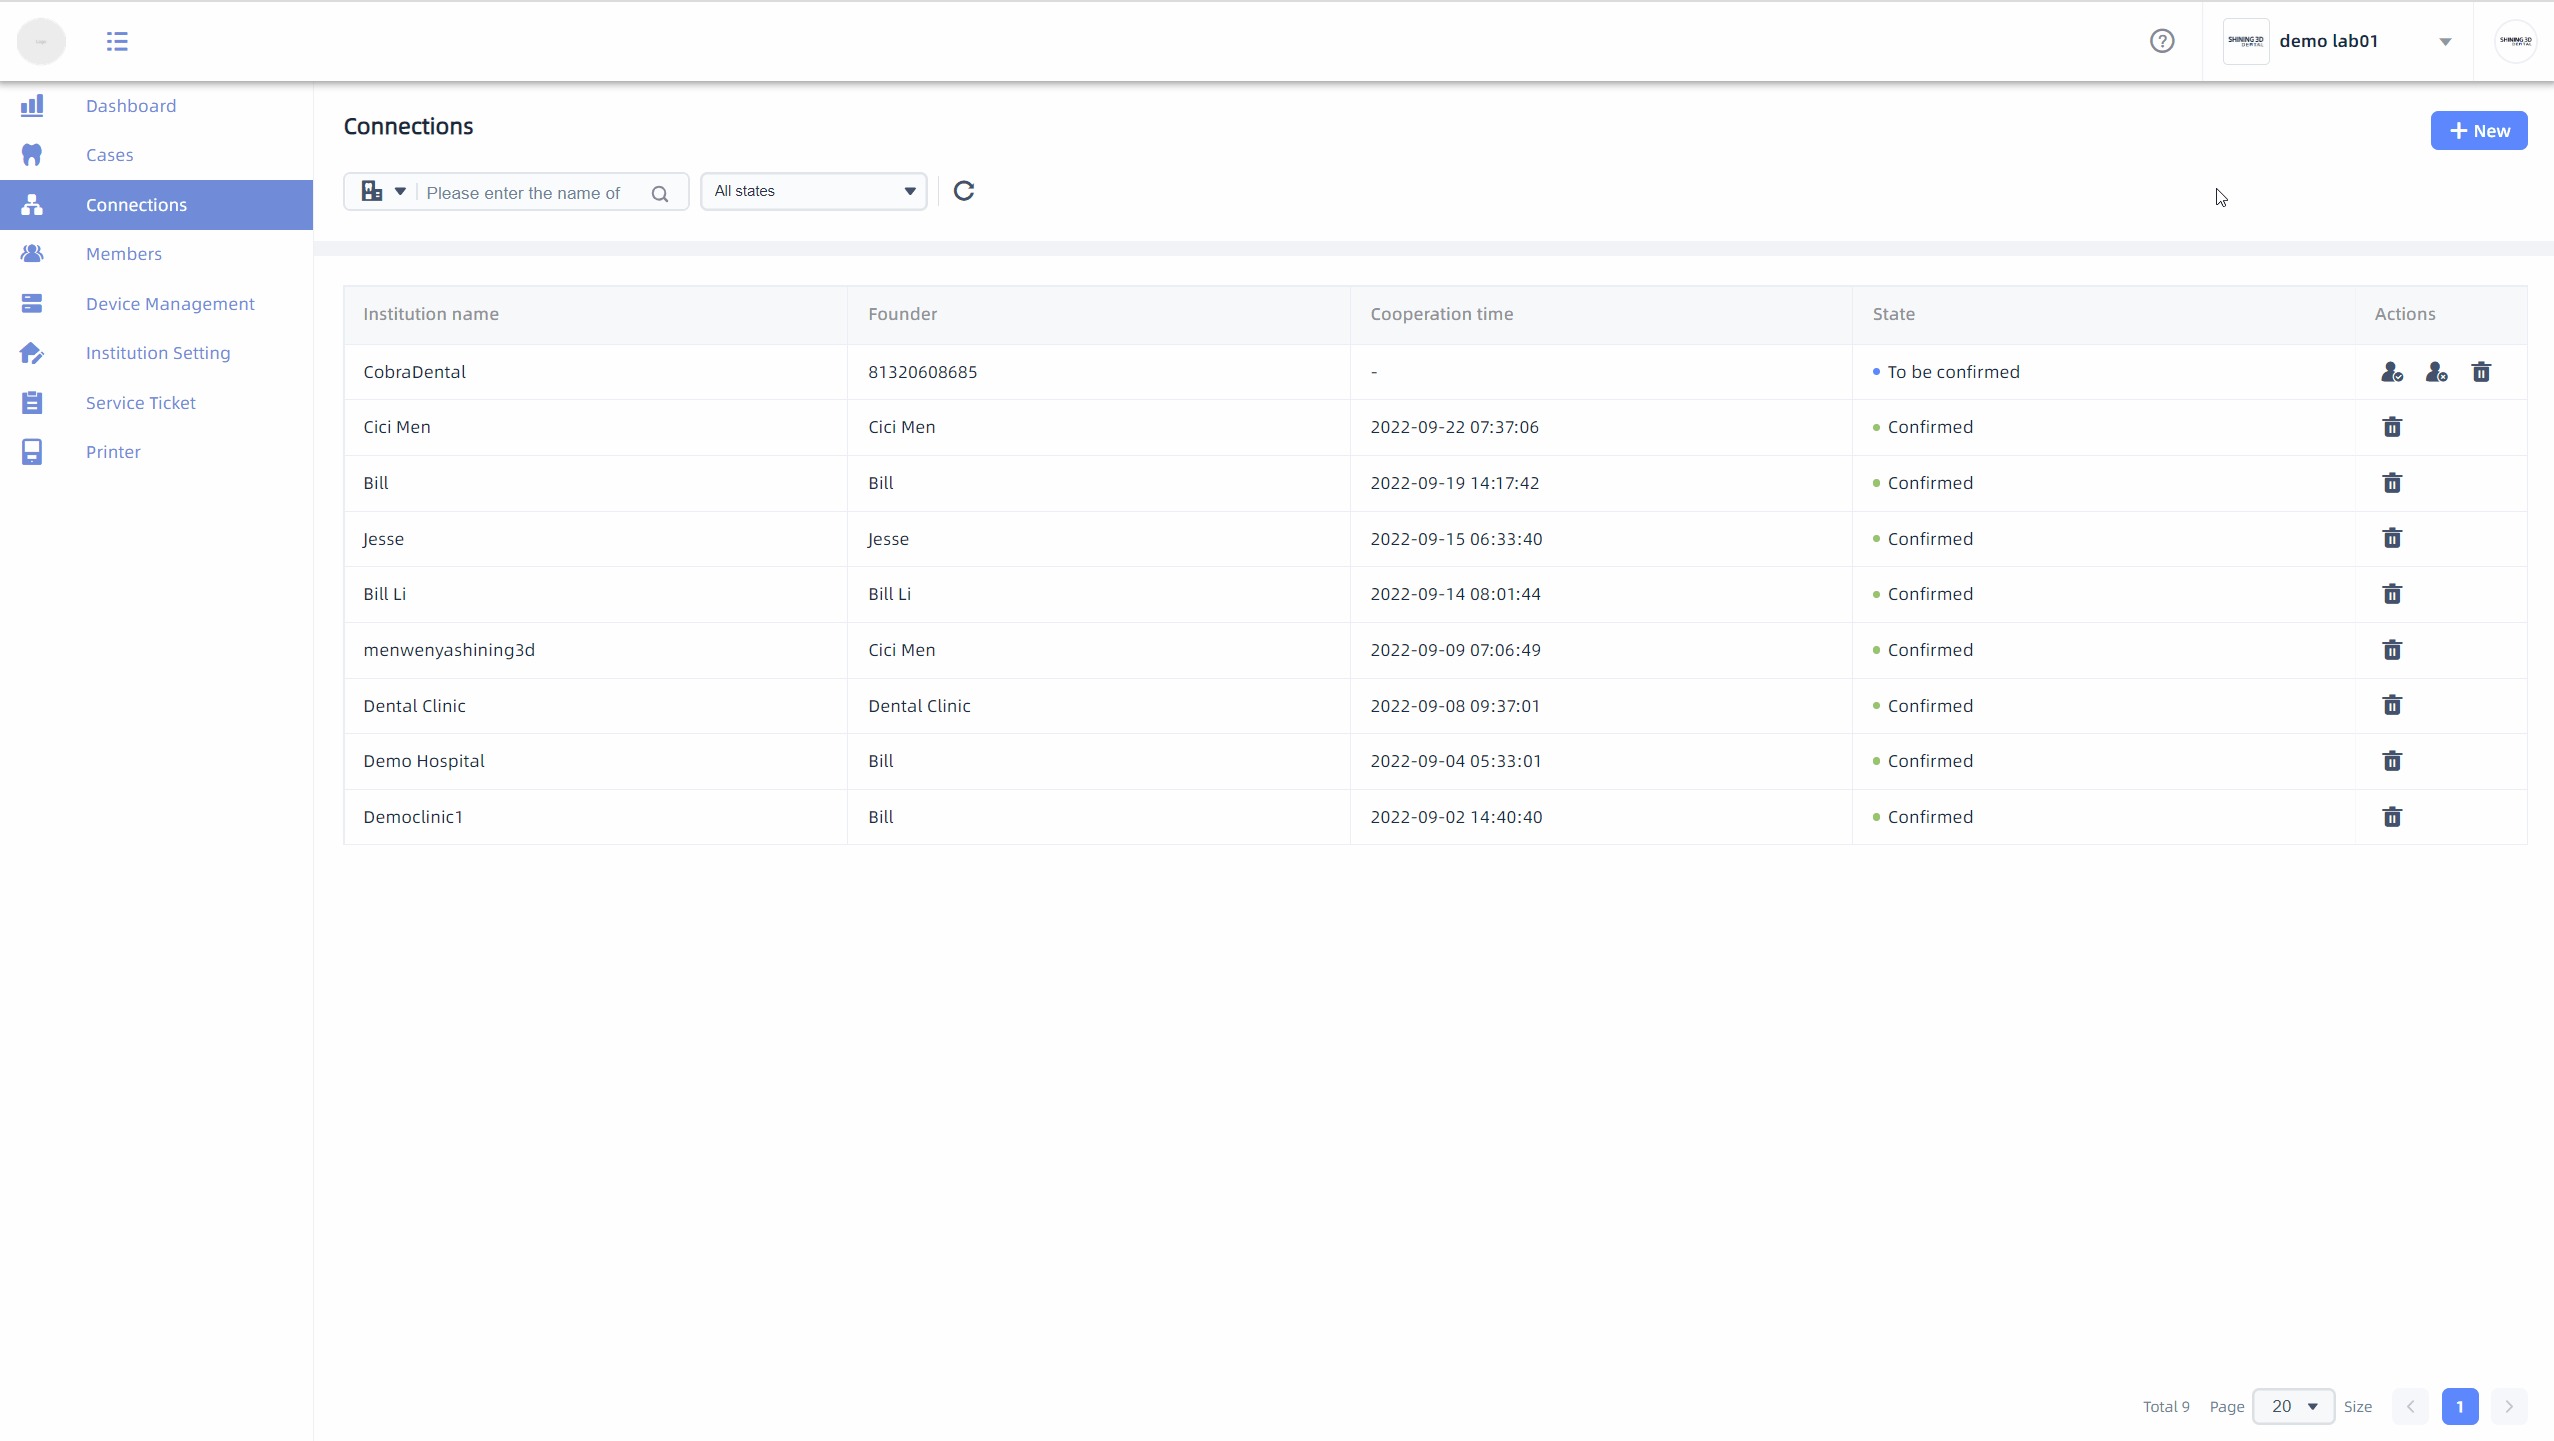
Task: Select page 1 in pagination
Action: tap(2459, 1406)
